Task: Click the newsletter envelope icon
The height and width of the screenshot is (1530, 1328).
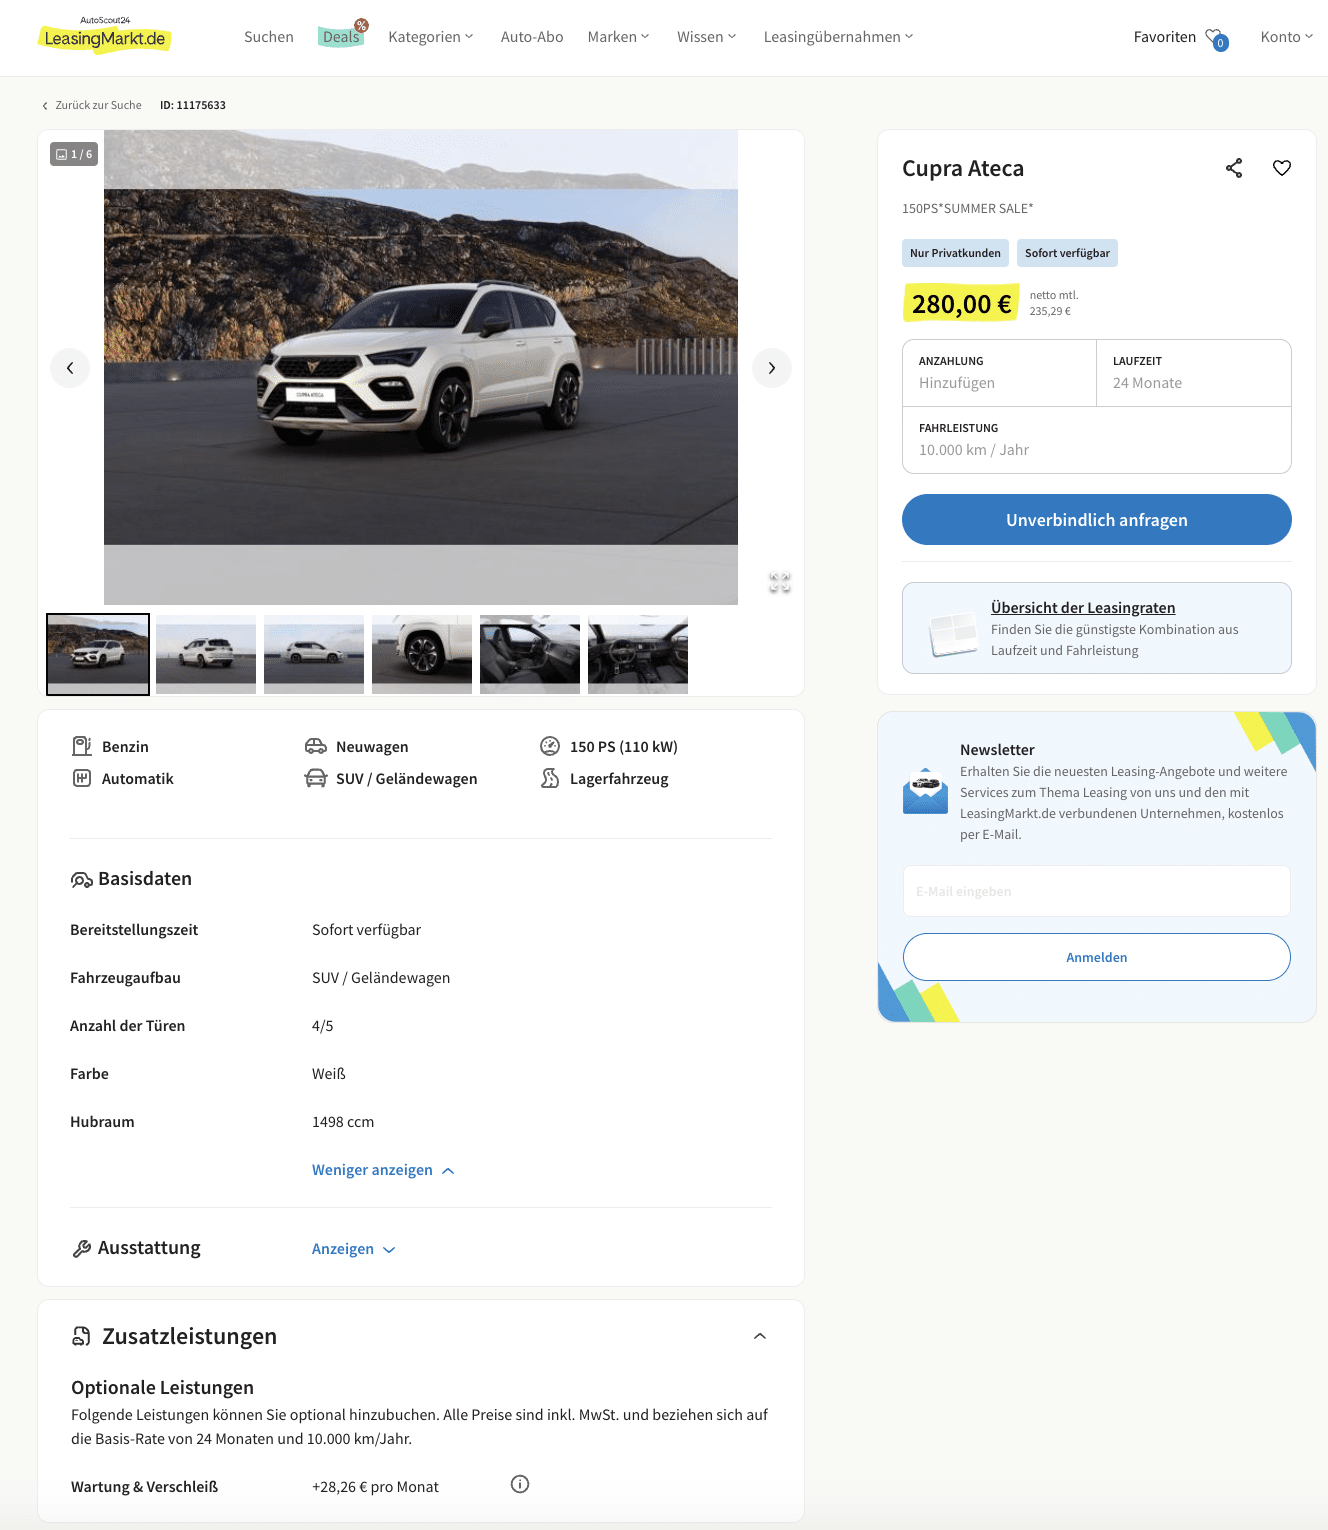Action: point(925,791)
